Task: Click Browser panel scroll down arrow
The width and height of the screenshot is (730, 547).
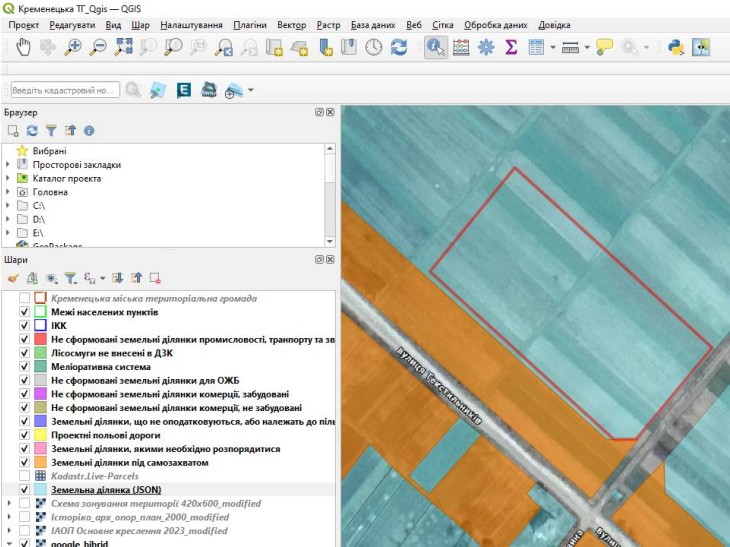Action: coord(330,242)
